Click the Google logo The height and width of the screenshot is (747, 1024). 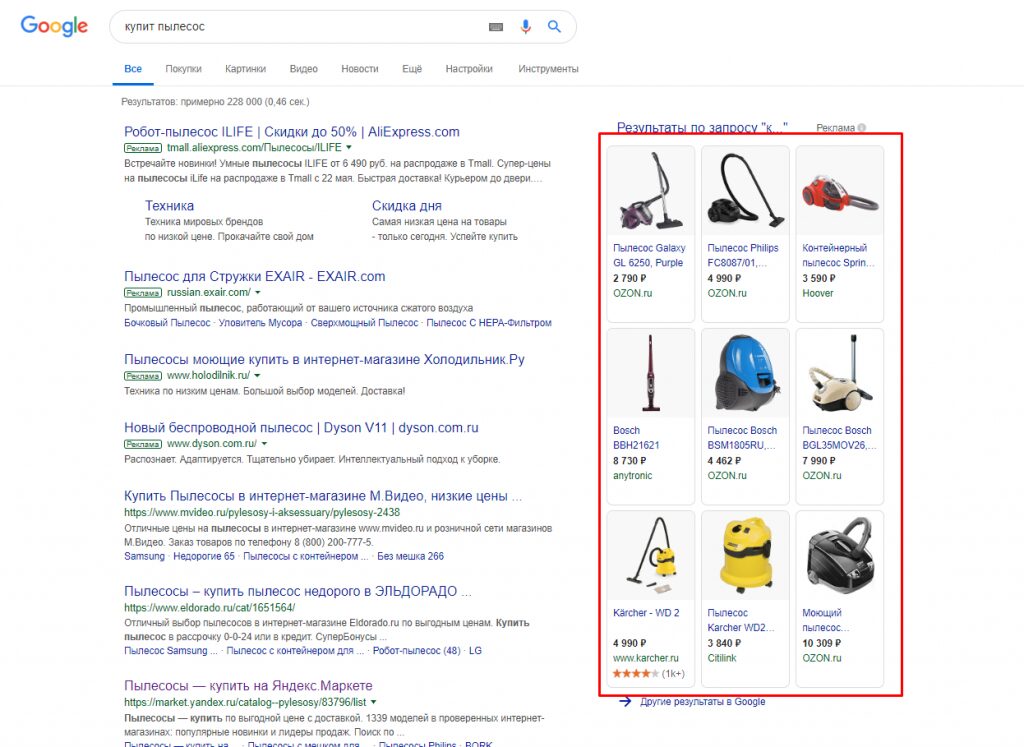[x=54, y=27]
